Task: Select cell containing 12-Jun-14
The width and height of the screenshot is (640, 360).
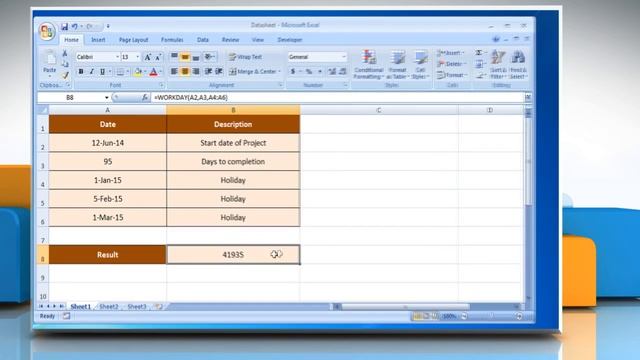Action: click(x=108, y=143)
